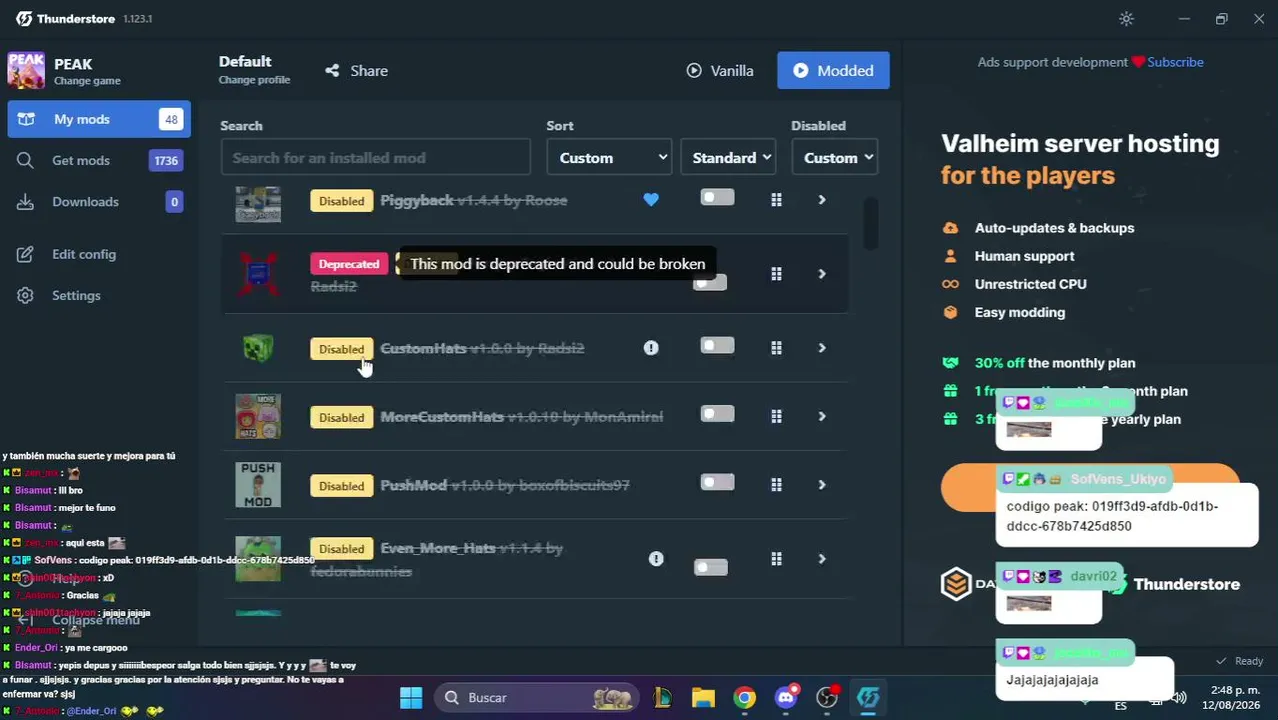Enable the CustomHats mod
This screenshot has height=720, width=1278.
pos(717,346)
